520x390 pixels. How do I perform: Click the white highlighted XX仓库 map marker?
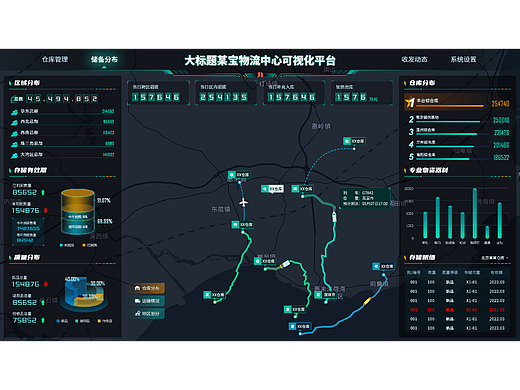272,189
